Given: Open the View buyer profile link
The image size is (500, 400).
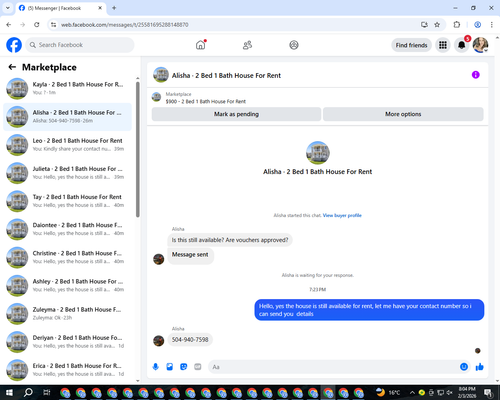Looking at the screenshot, I should (x=342, y=215).
